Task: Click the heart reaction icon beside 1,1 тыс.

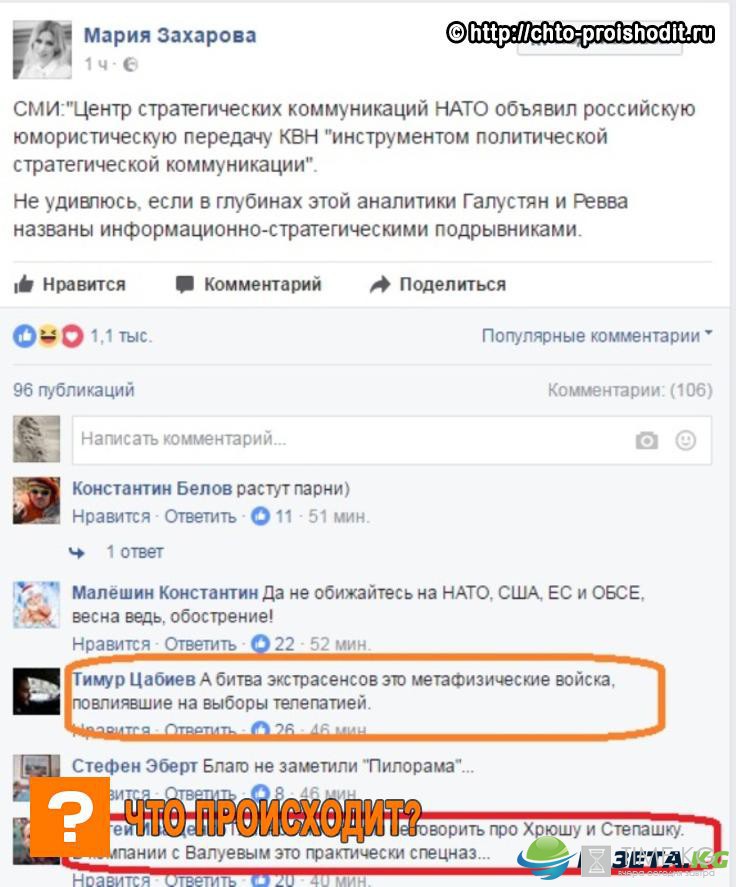Action: [72, 337]
